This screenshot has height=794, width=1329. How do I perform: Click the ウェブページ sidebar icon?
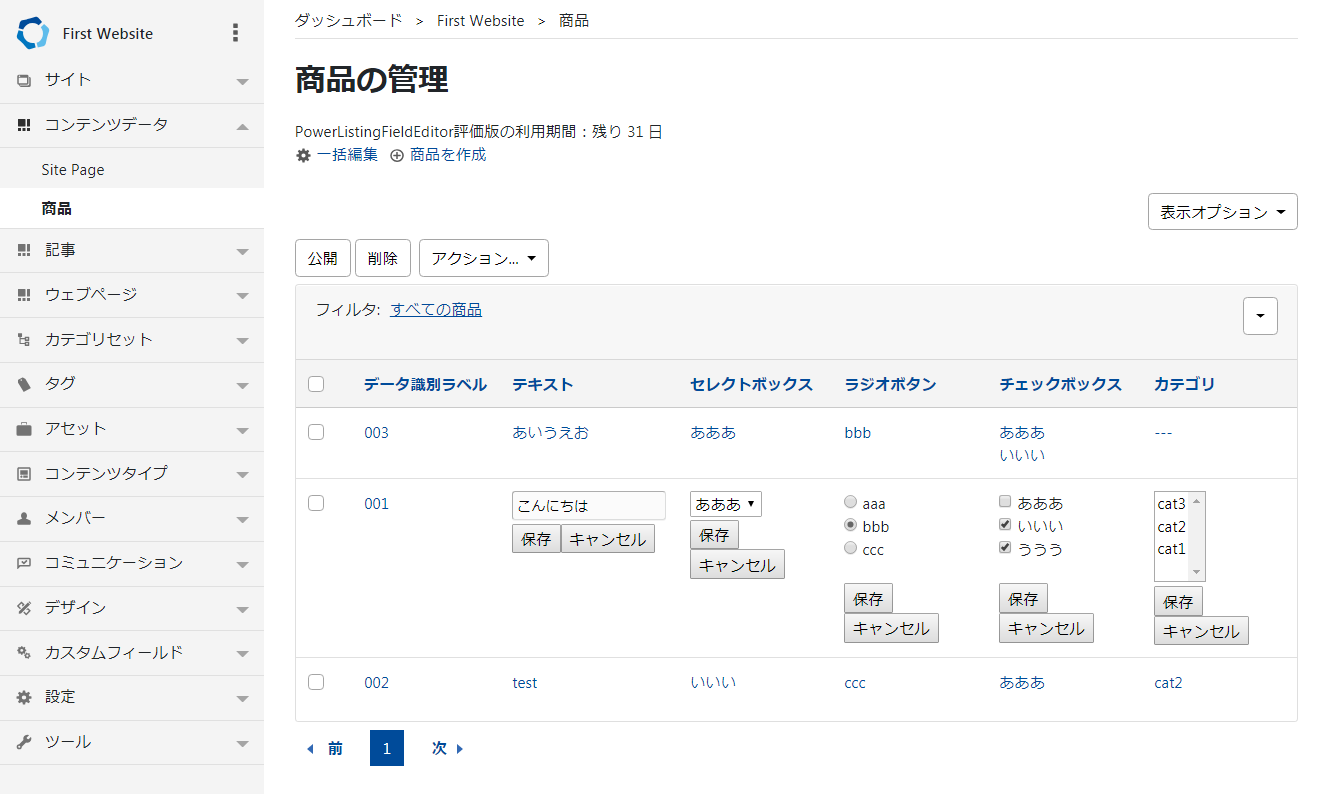tap(24, 295)
